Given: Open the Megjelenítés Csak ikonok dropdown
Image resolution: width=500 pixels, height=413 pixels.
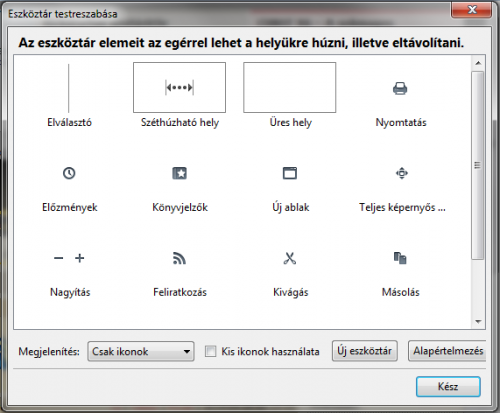Looking at the screenshot, I should coord(141,351).
